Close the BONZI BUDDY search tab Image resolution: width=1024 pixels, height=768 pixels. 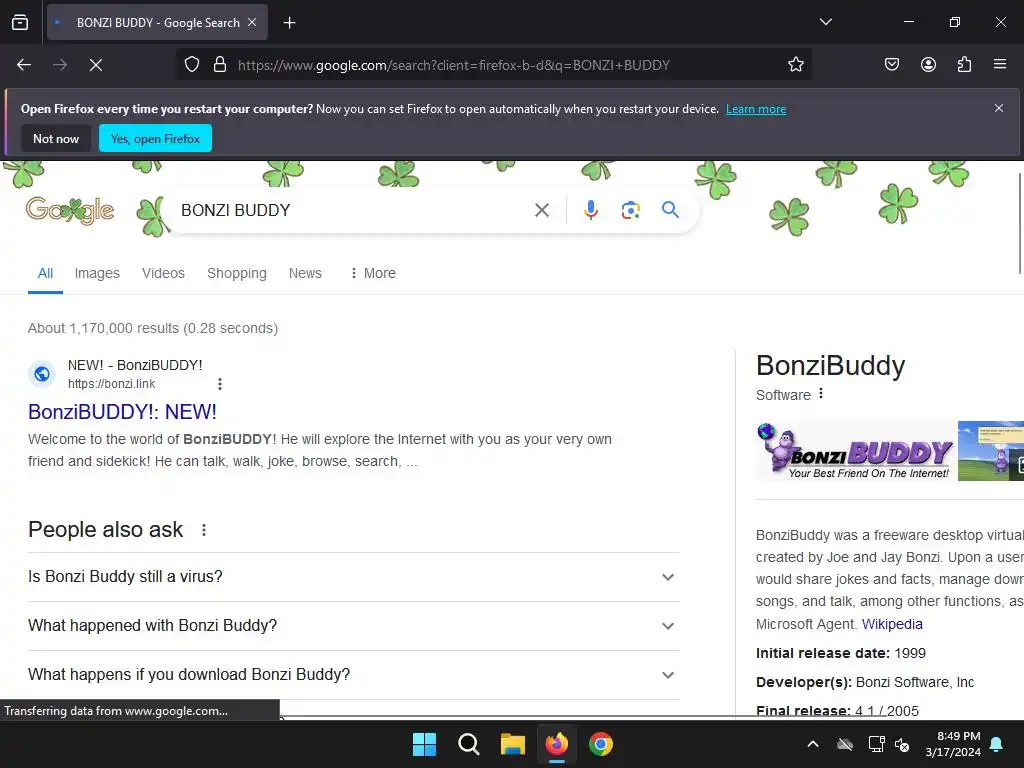point(252,22)
